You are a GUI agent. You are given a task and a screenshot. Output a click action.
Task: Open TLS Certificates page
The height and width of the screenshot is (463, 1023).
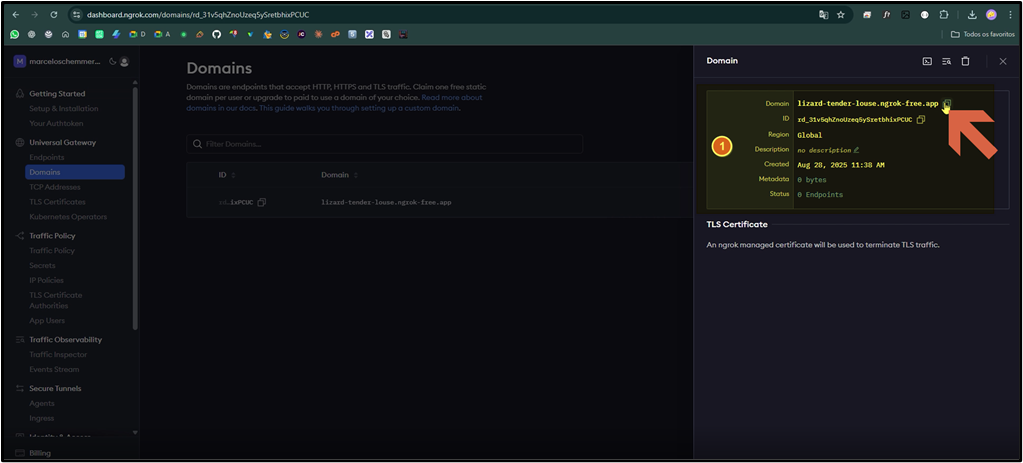point(57,202)
